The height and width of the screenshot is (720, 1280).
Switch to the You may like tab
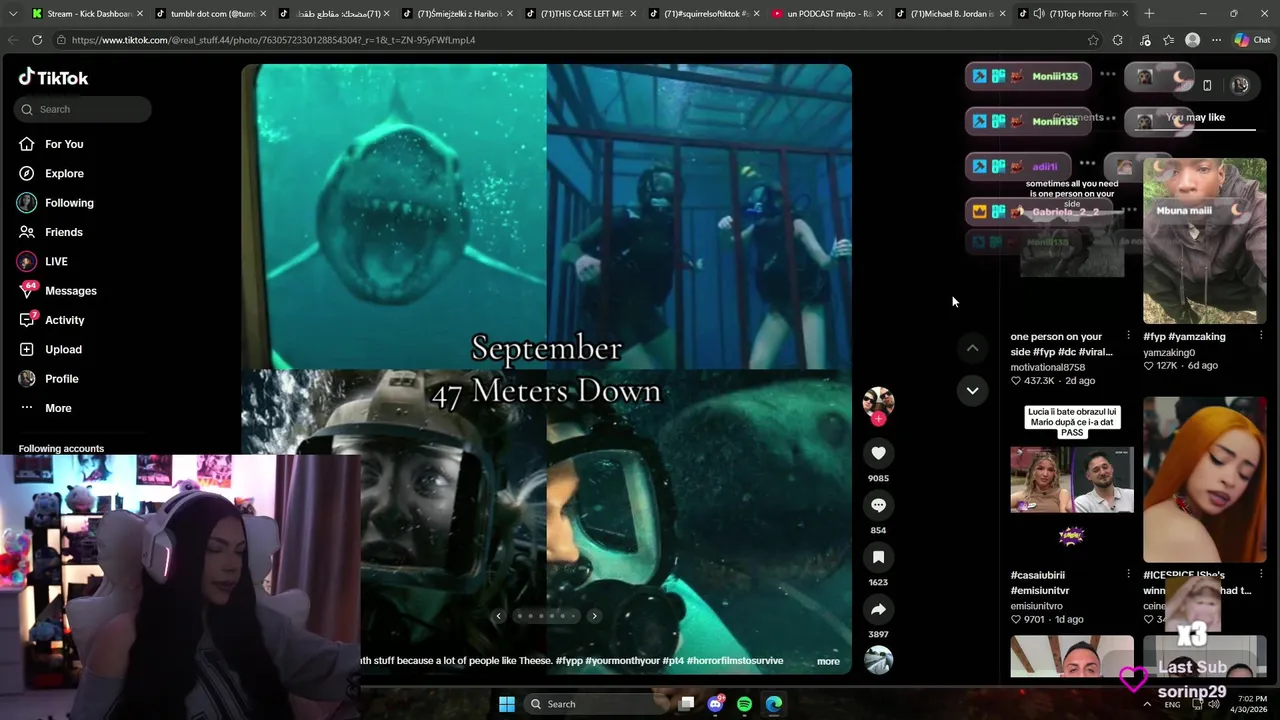[1195, 117]
